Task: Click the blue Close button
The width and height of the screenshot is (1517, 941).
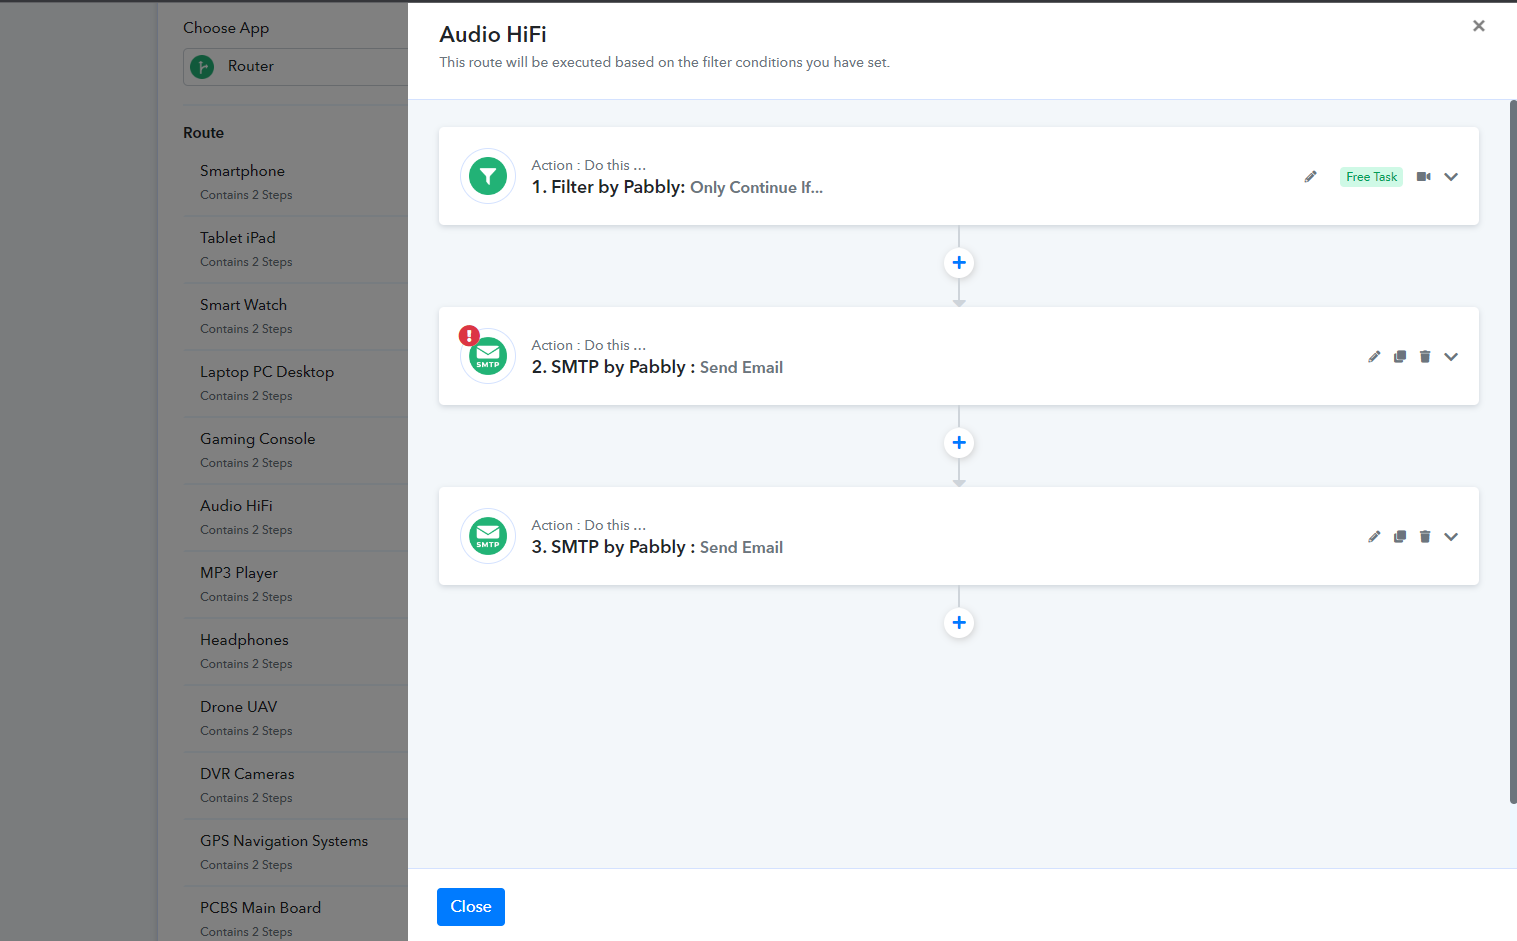Action: [471, 907]
